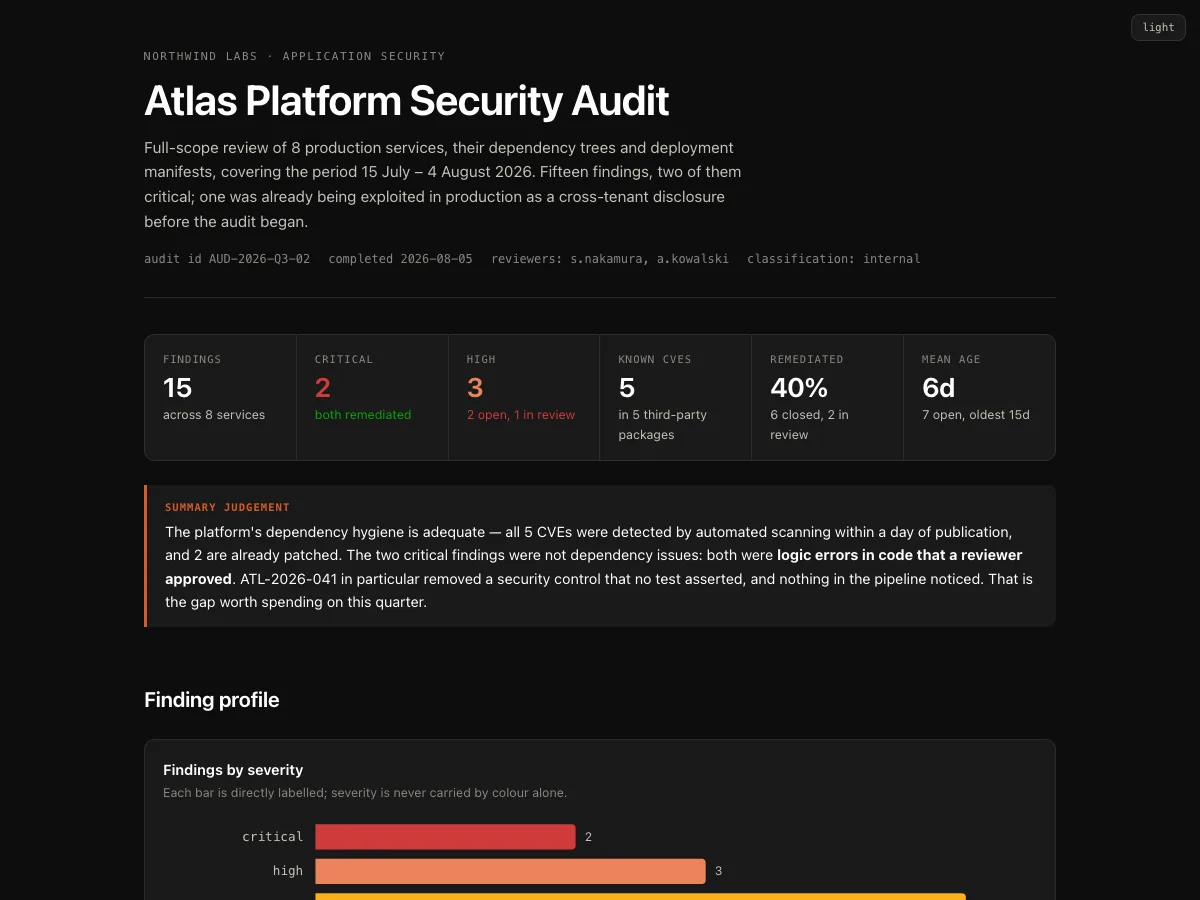Click '2 open, 1 in review' text
Viewport: 1200px width, 900px height.
[x=521, y=415]
